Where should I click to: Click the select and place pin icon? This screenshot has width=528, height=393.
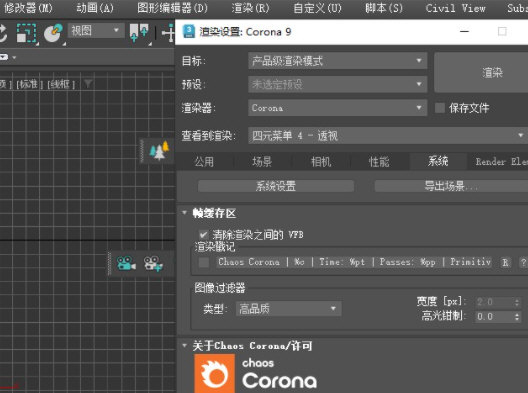click(x=139, y=33)
